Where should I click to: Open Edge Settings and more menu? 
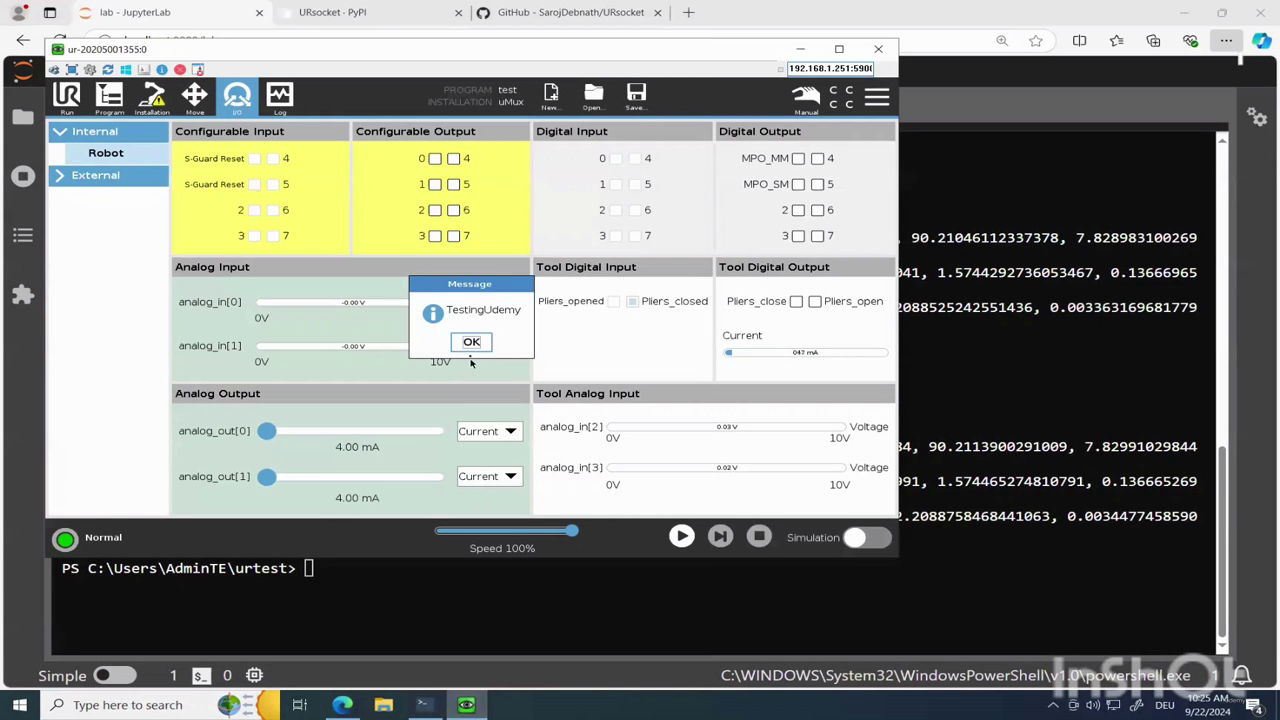tap(1226, 41)
